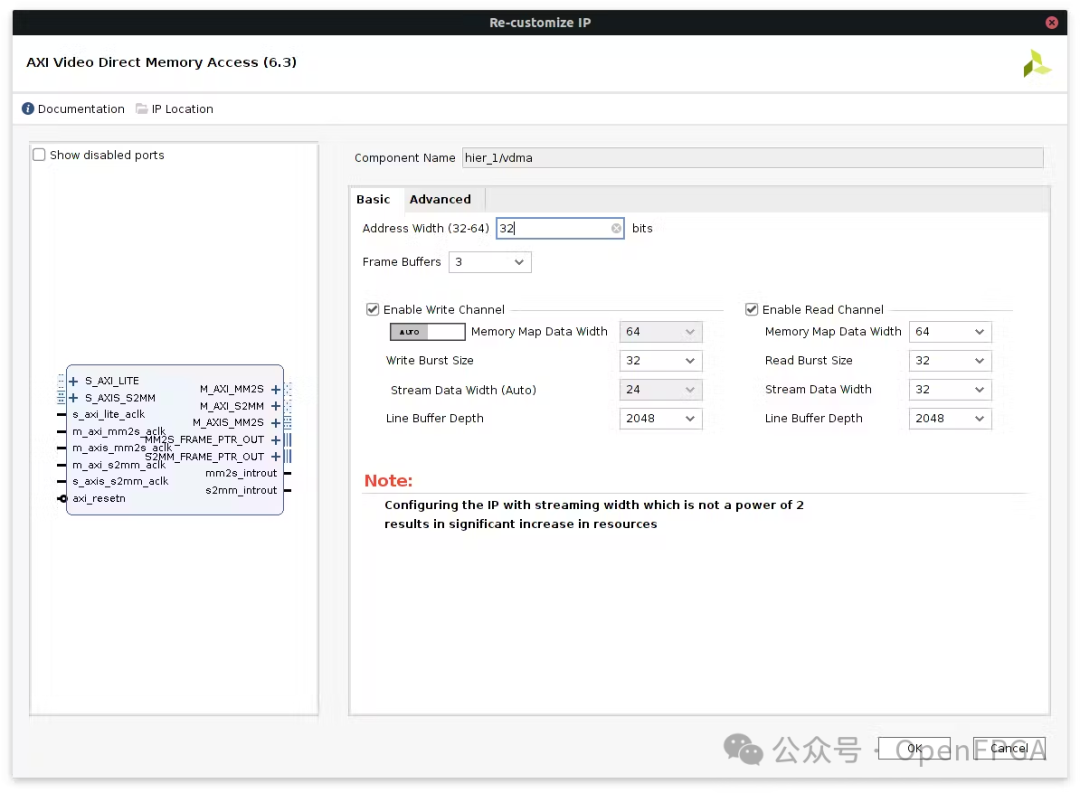Expand the S_AXI_LITE port plus icon
This screenshot has height=793, width=1080.
74,381
